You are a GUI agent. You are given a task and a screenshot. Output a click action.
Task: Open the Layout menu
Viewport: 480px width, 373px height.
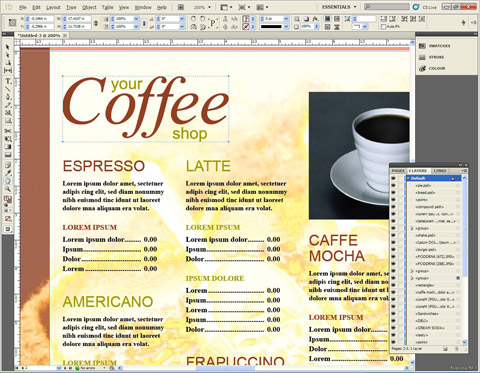click(53, 7)
